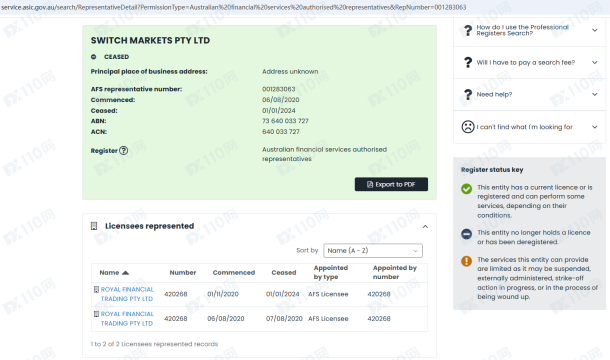This screenshot has width=610, height=360.
Task: Click the Register status key heading
Action: 492,170
